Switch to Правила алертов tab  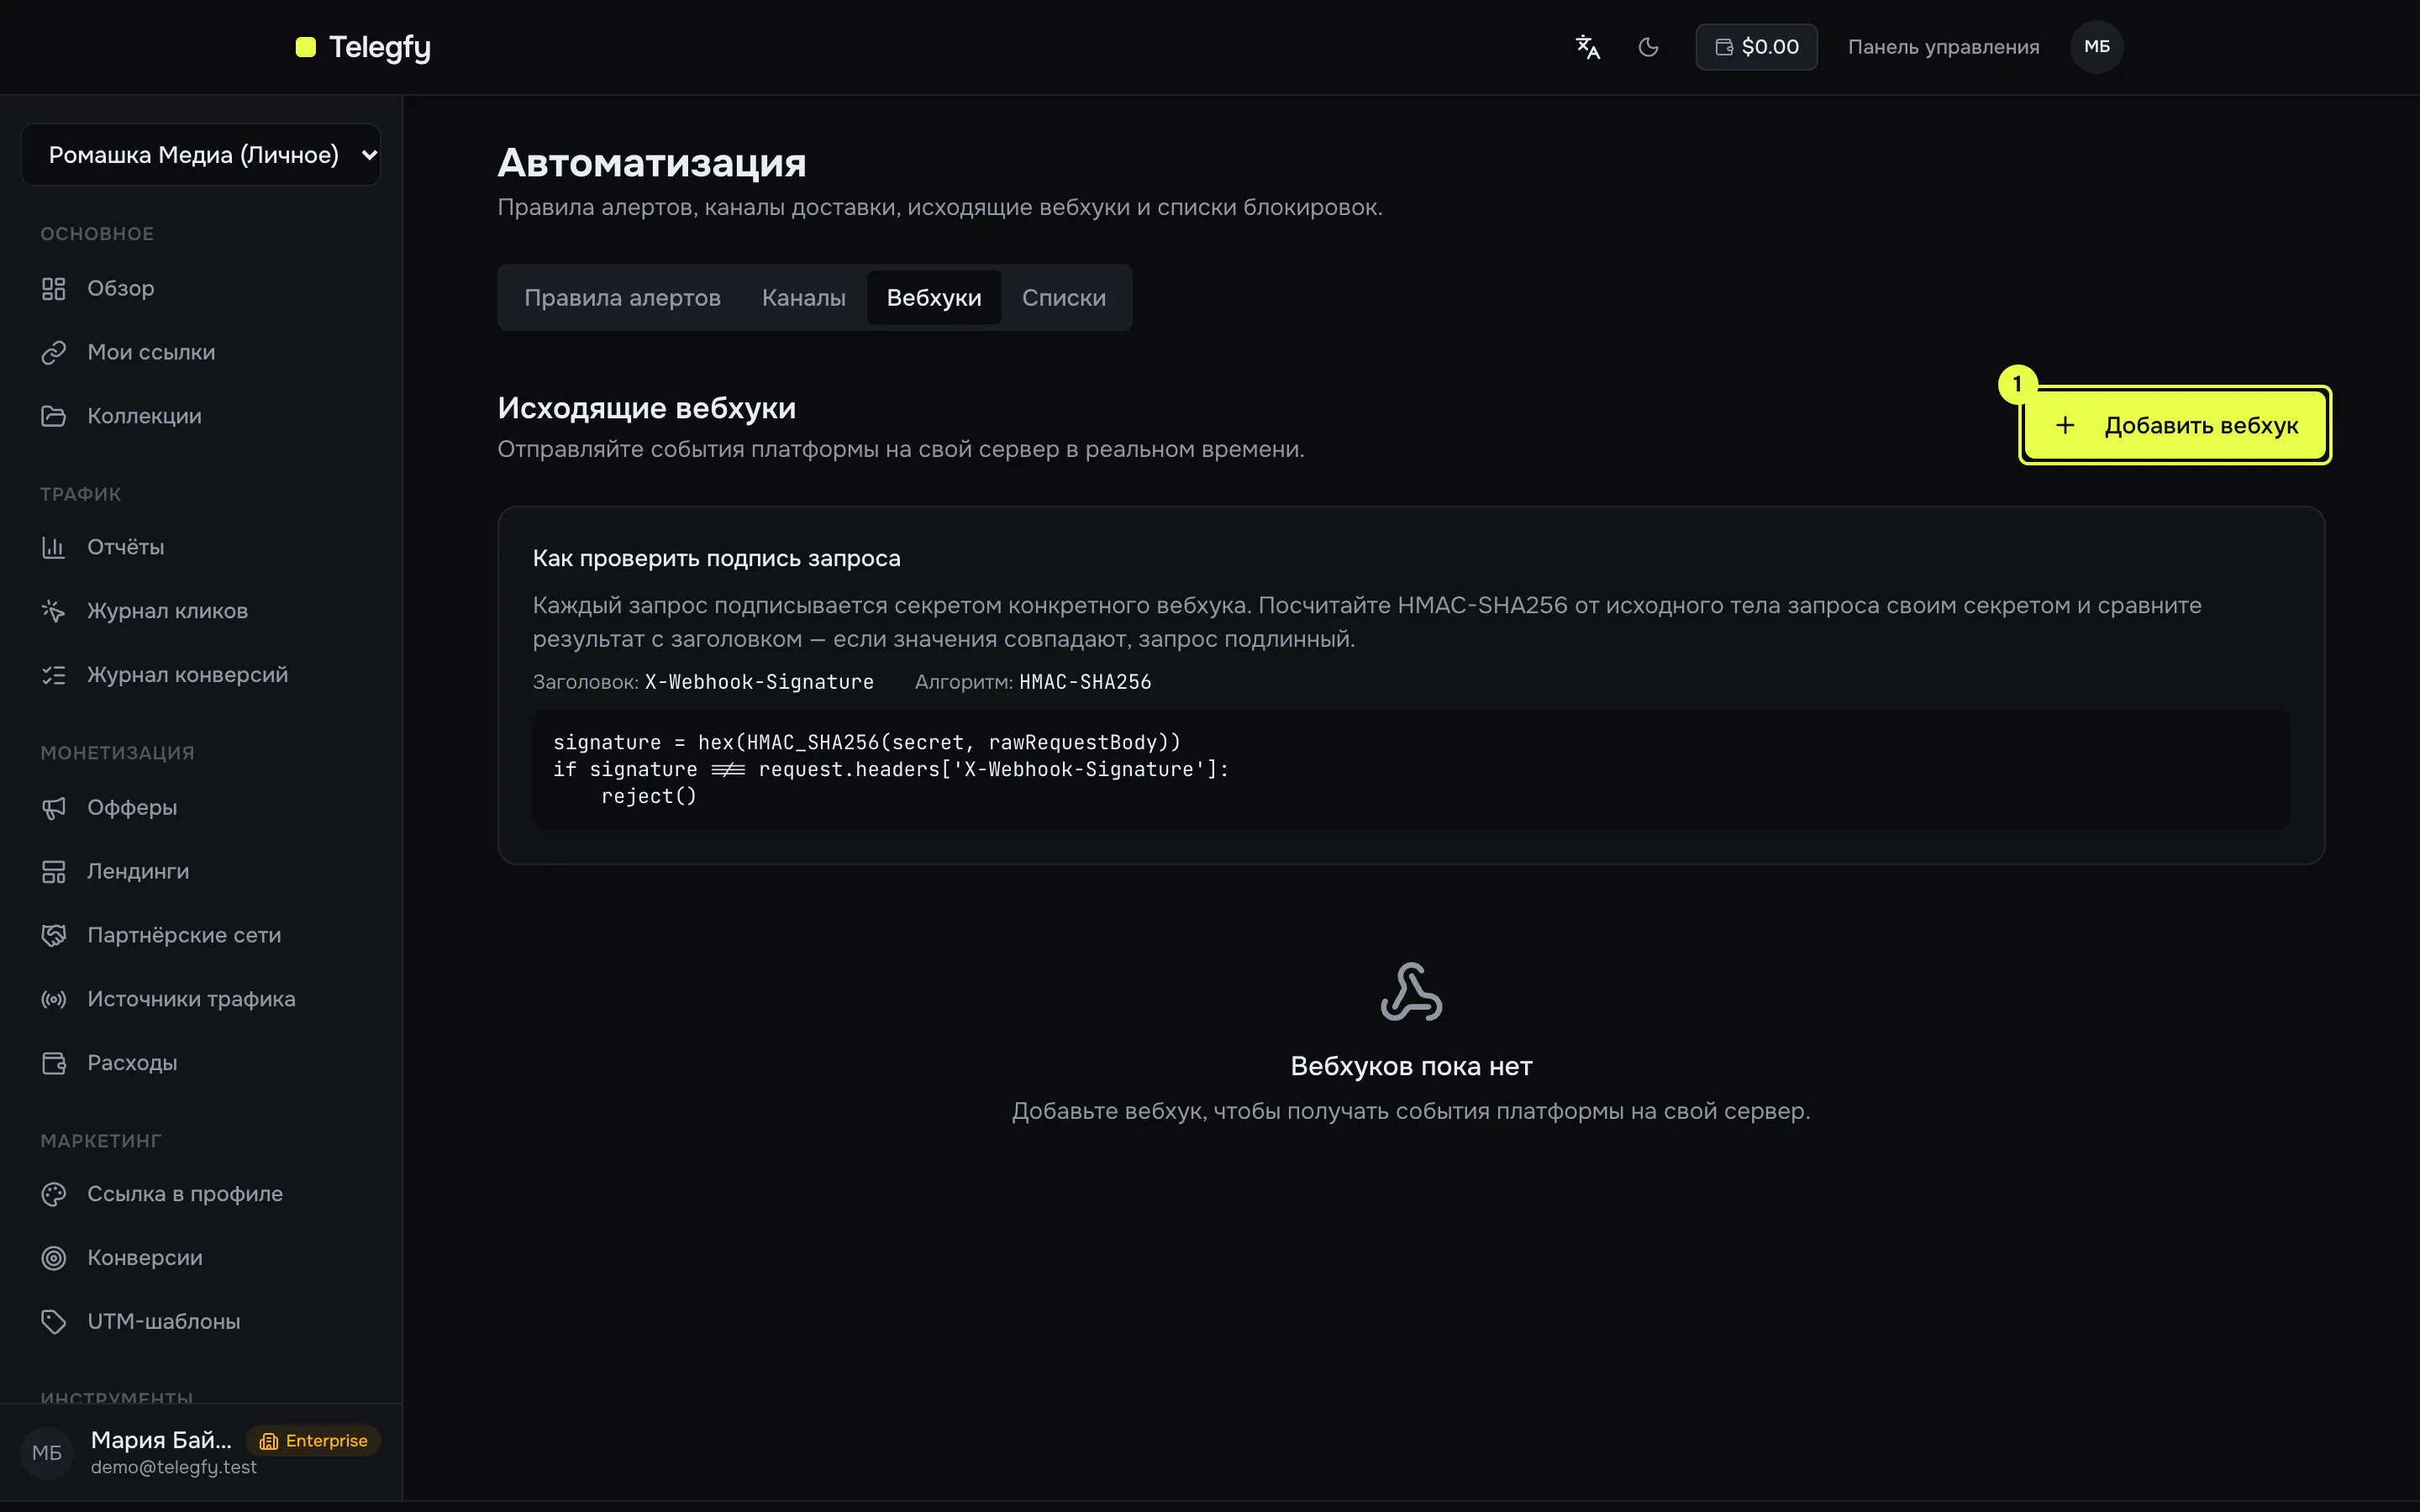click(x=622, y=298)
